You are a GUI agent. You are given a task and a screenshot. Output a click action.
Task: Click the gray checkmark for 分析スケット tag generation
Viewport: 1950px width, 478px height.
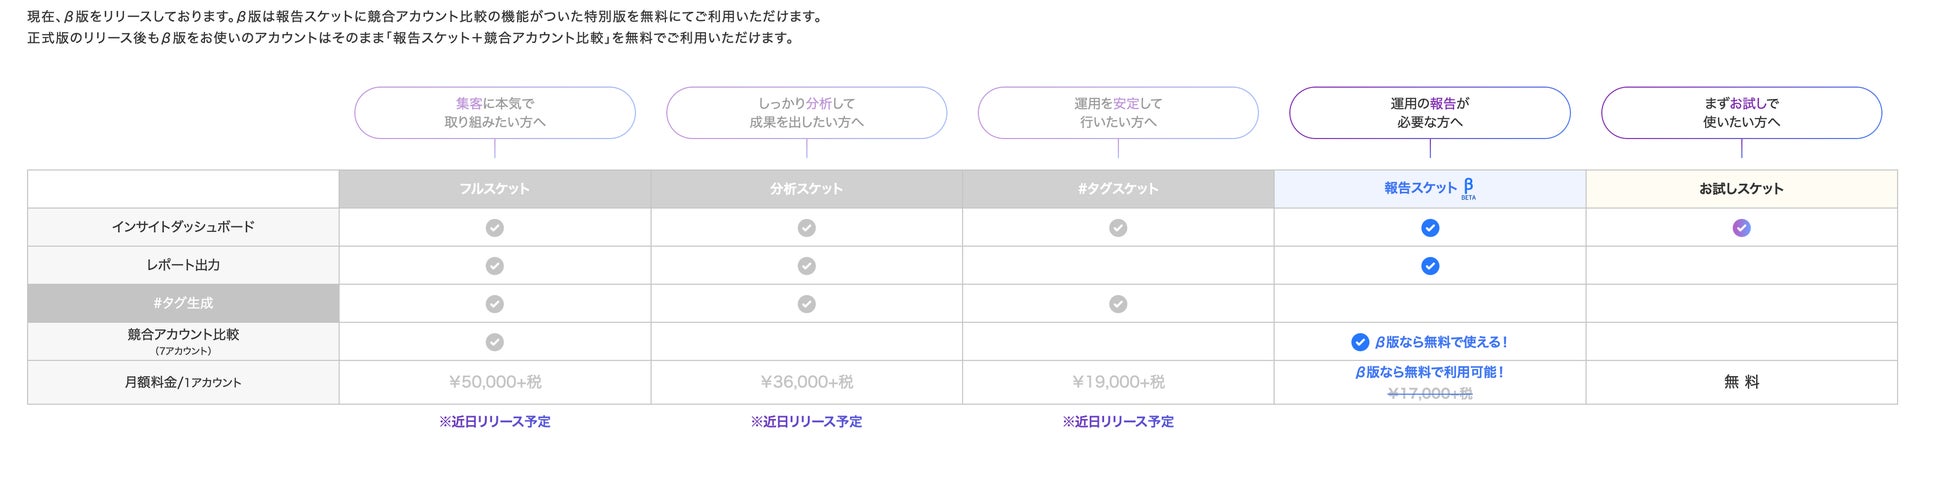[x=806, y=304]
